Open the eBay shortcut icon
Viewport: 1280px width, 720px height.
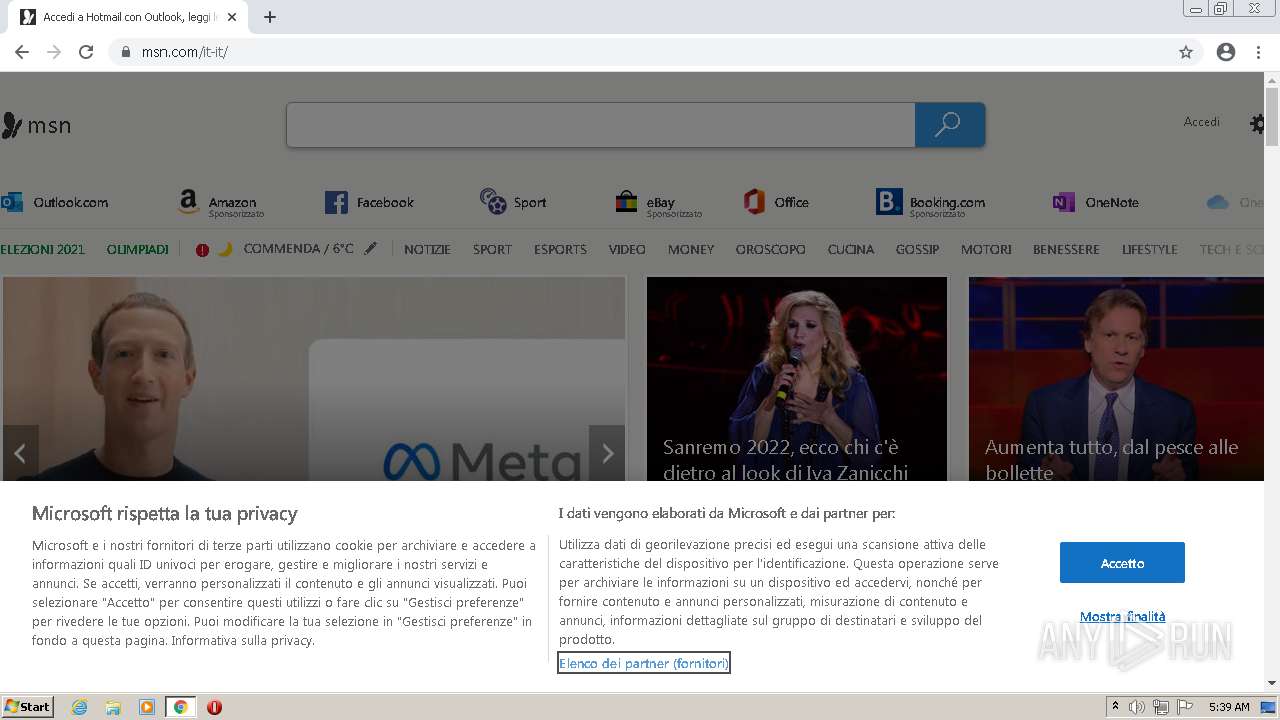tap(626, 202)
